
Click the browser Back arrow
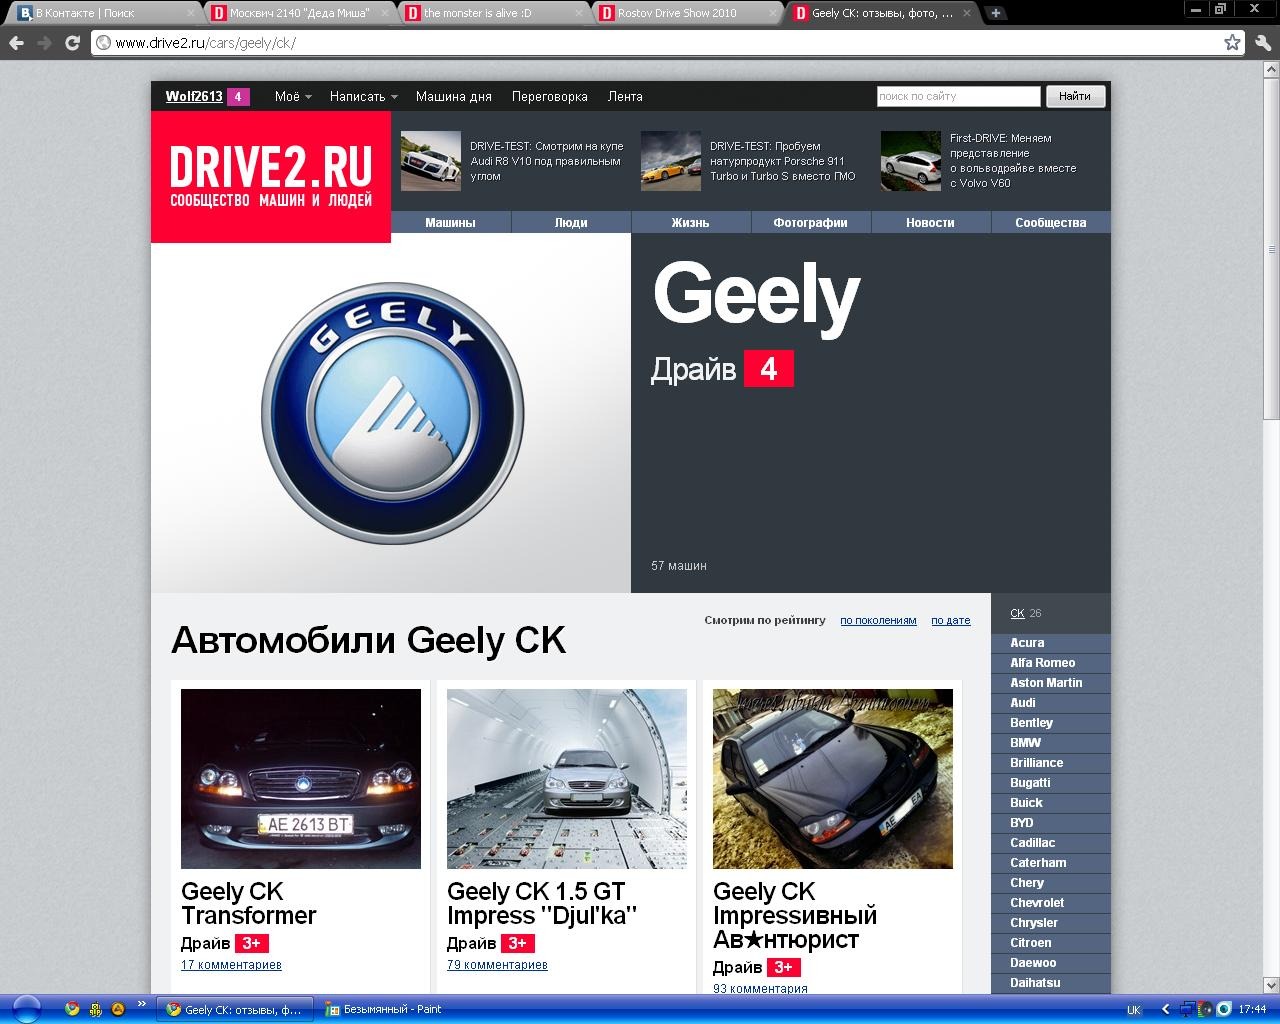[x=16, y=43]
